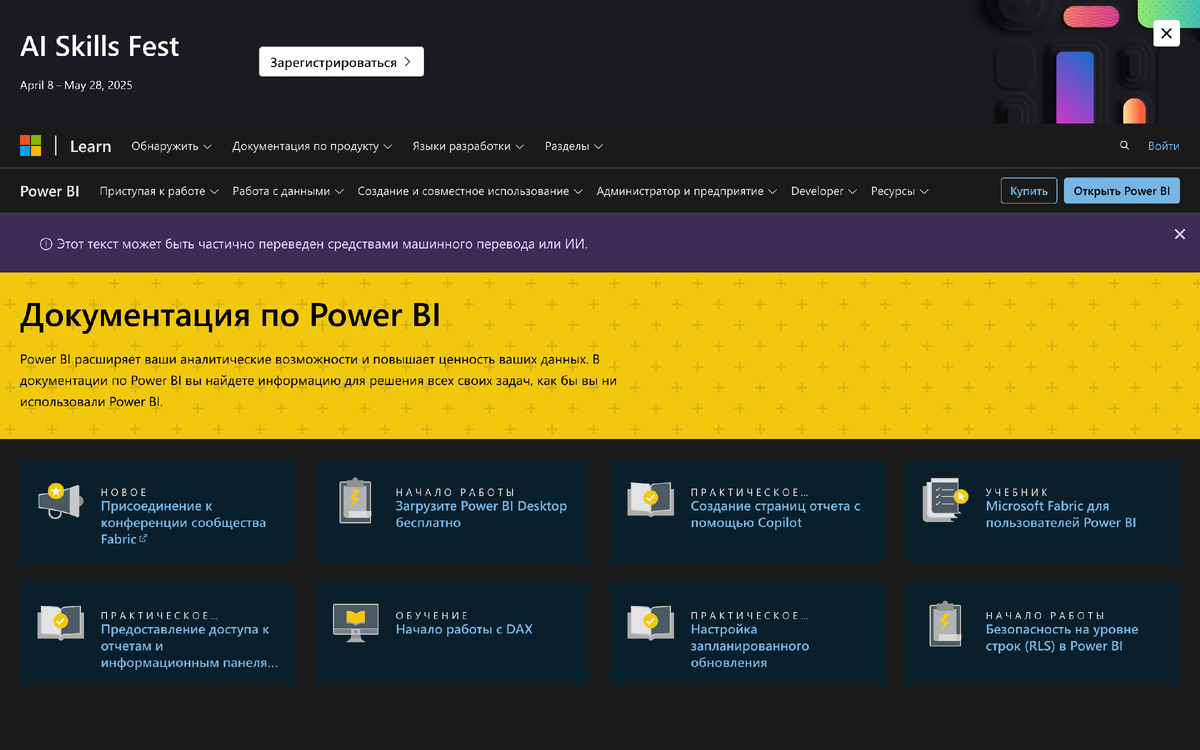Open Настройка запланированного обновления link
Image resolution: width=1200 pixels, height=750 pixels.
[750, 646]
